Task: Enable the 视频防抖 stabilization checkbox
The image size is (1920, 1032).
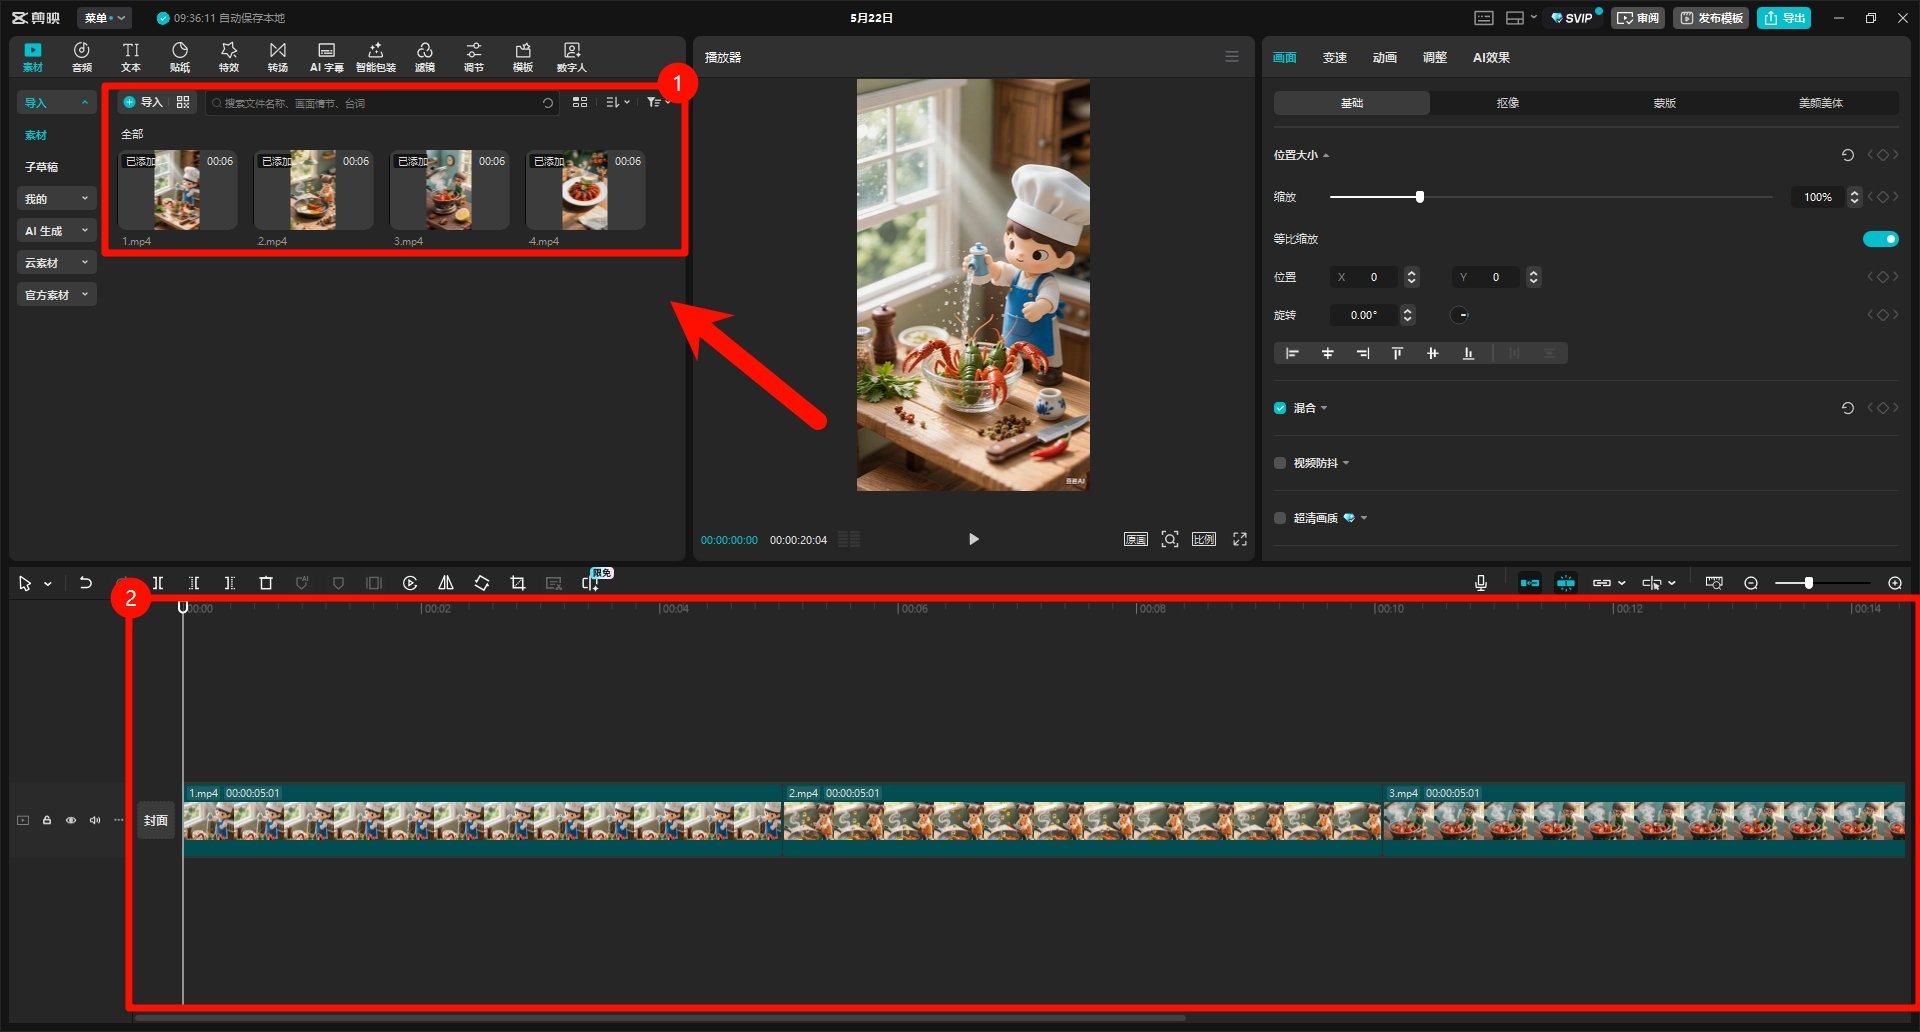Action: click(x=1280, y=463)
